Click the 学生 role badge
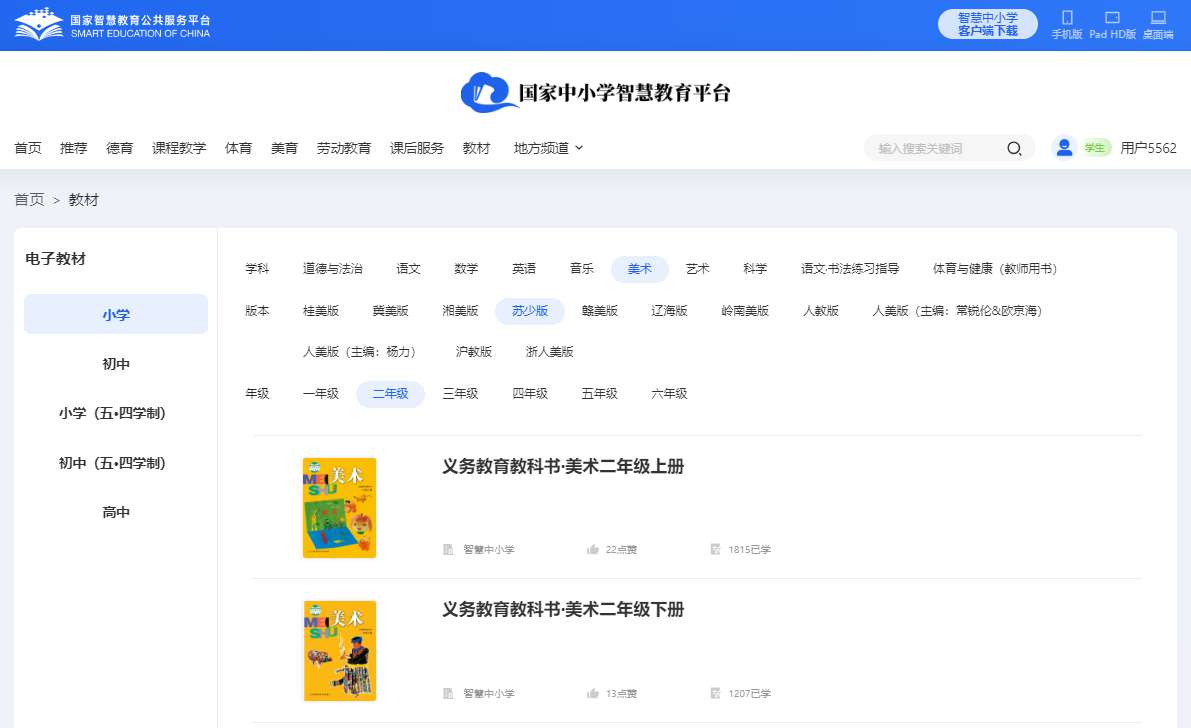This screenshot has width=1191, height=728. (x=1095, y=148)
